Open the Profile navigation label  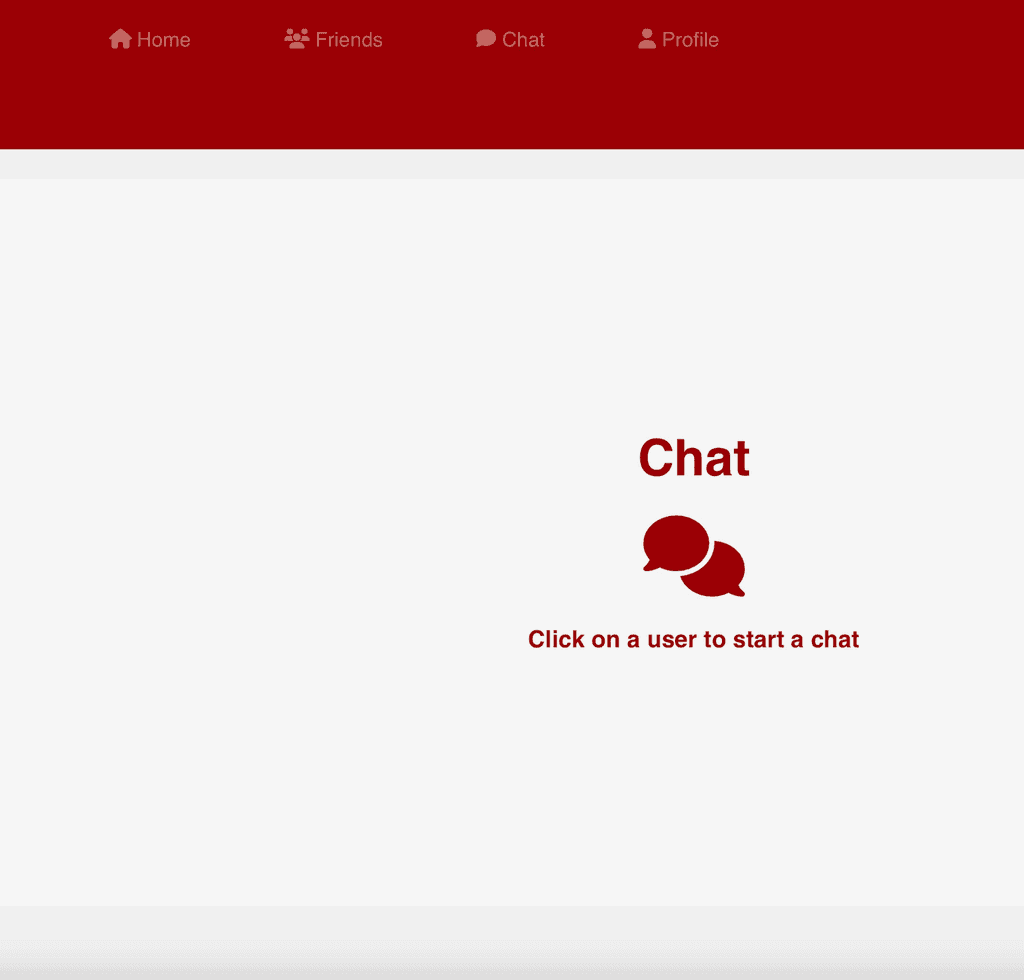click(690, 40)
